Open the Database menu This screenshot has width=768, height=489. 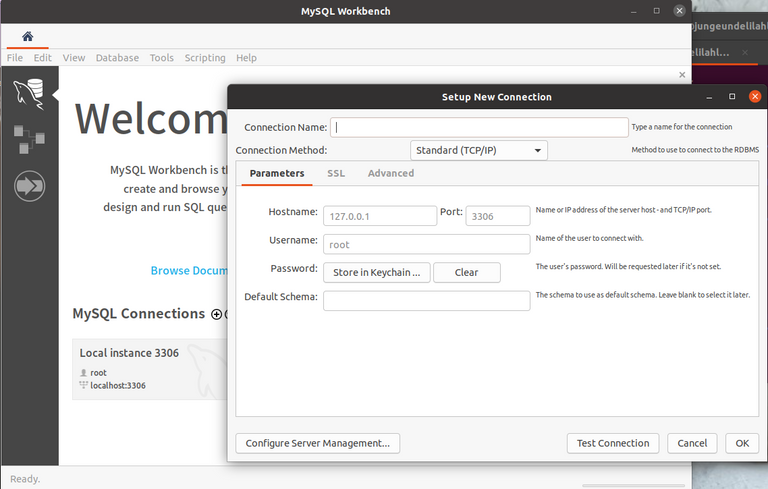pos(117,58)
